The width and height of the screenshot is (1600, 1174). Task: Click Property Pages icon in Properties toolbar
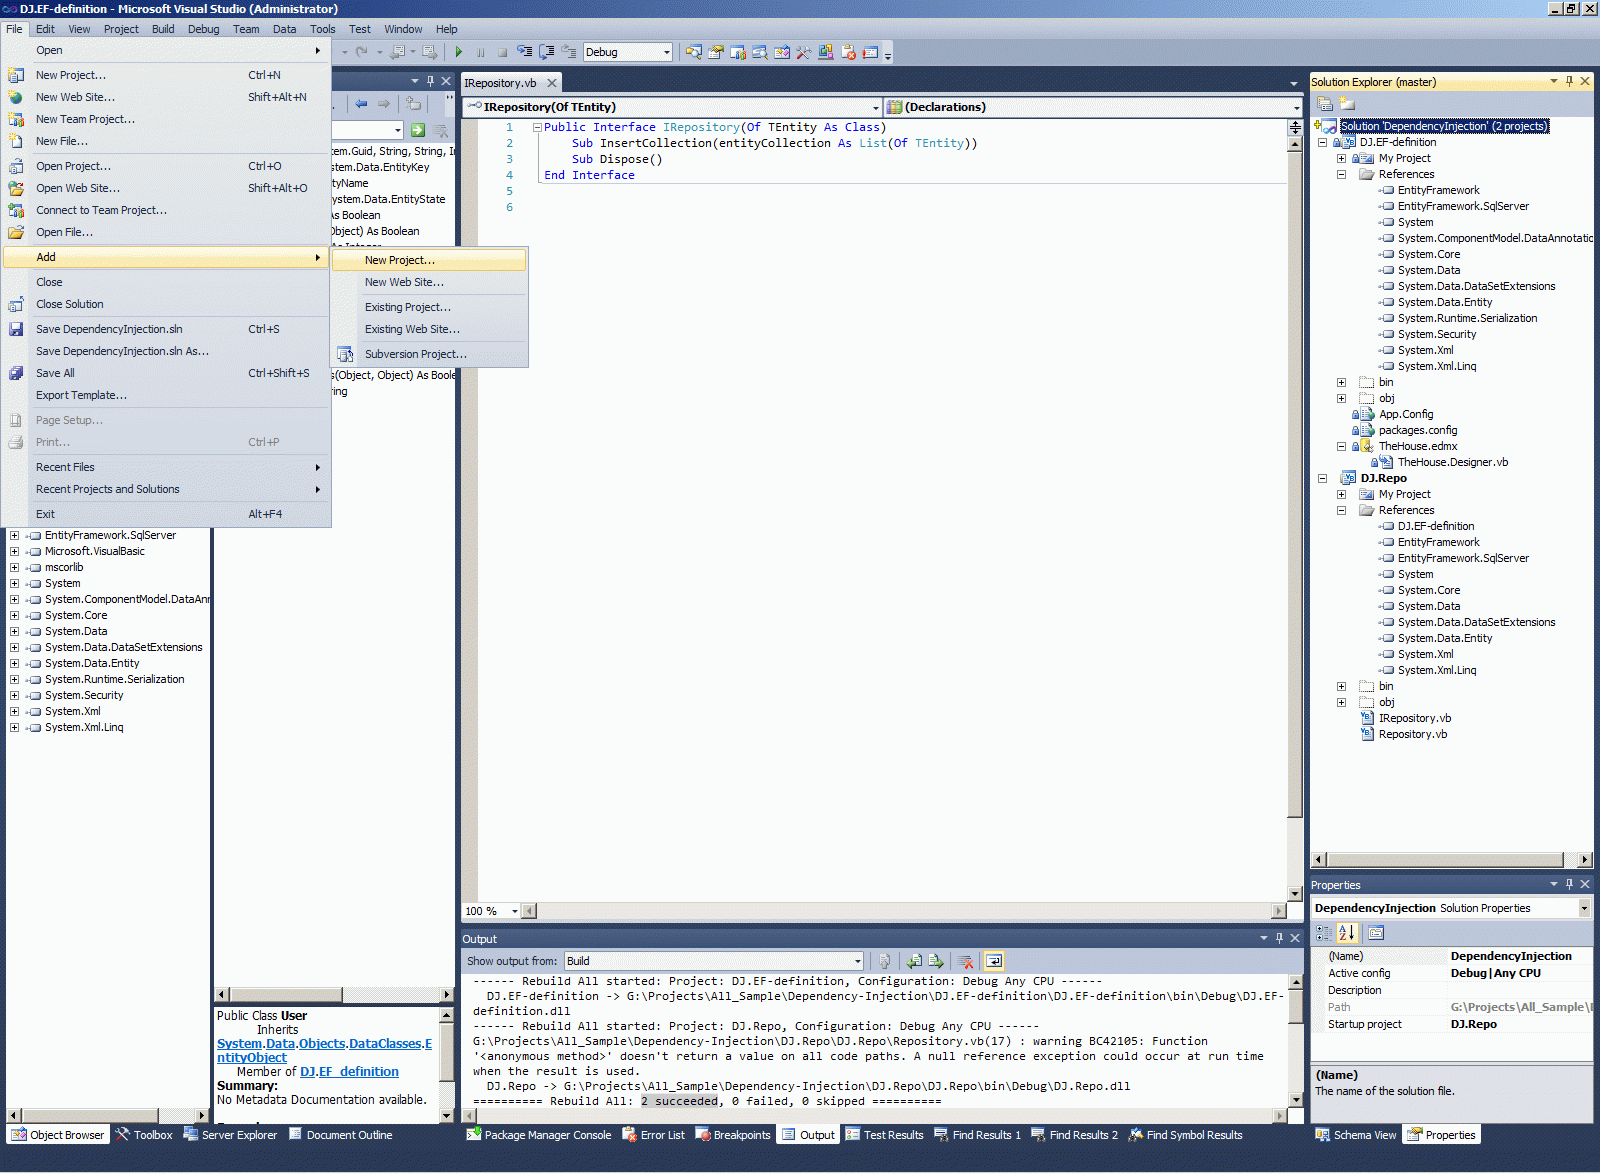click(x=1376, y=933)
